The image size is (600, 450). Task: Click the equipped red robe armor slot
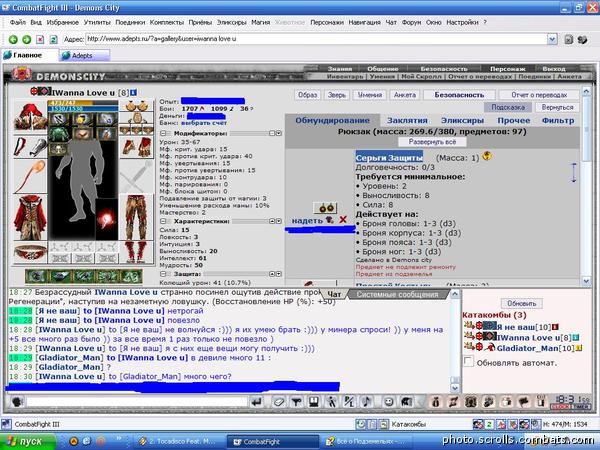pyautogui.click(x=30, y=217)
